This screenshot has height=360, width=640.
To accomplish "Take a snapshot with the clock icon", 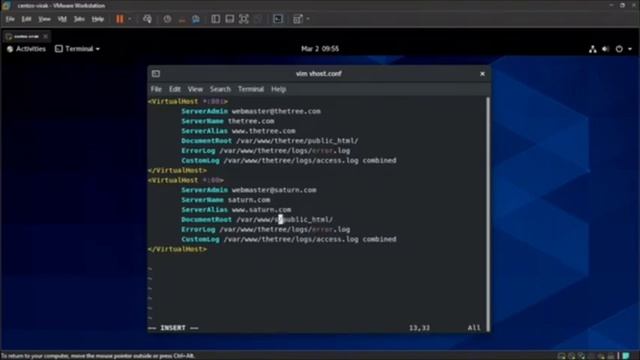I will pyautogui.click(x=167, y=19).
